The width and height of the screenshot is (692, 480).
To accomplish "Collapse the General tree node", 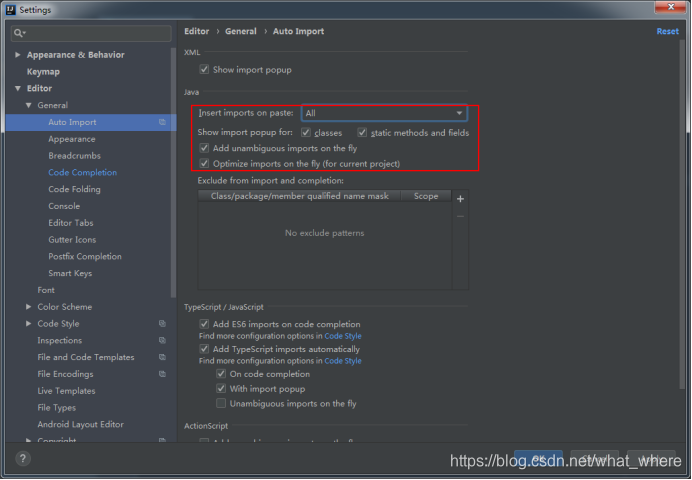I will (29, 105).
